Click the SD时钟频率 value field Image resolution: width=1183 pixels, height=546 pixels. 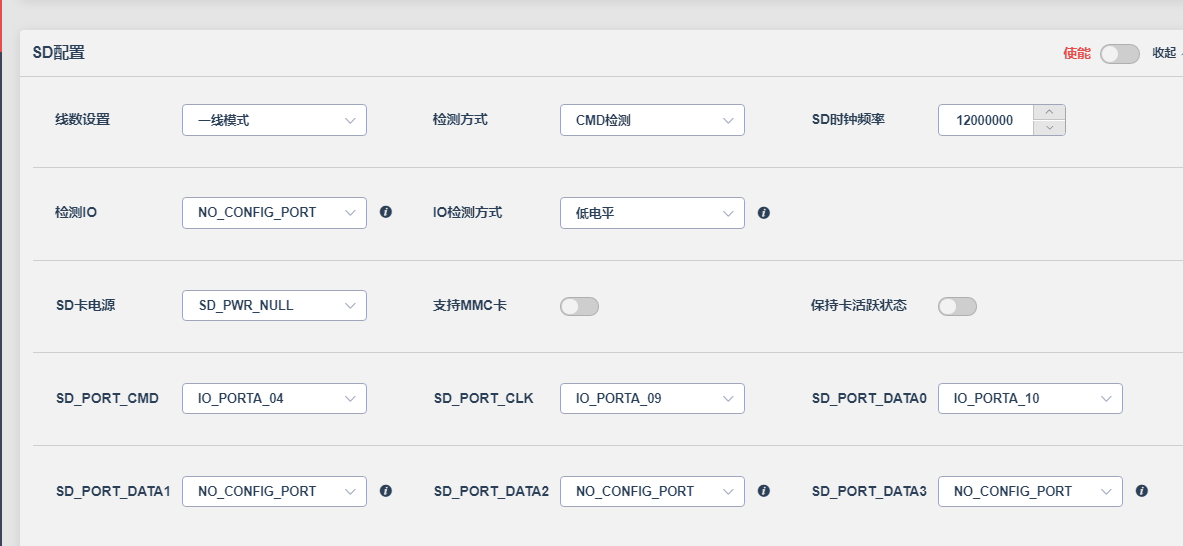[985, 120]
